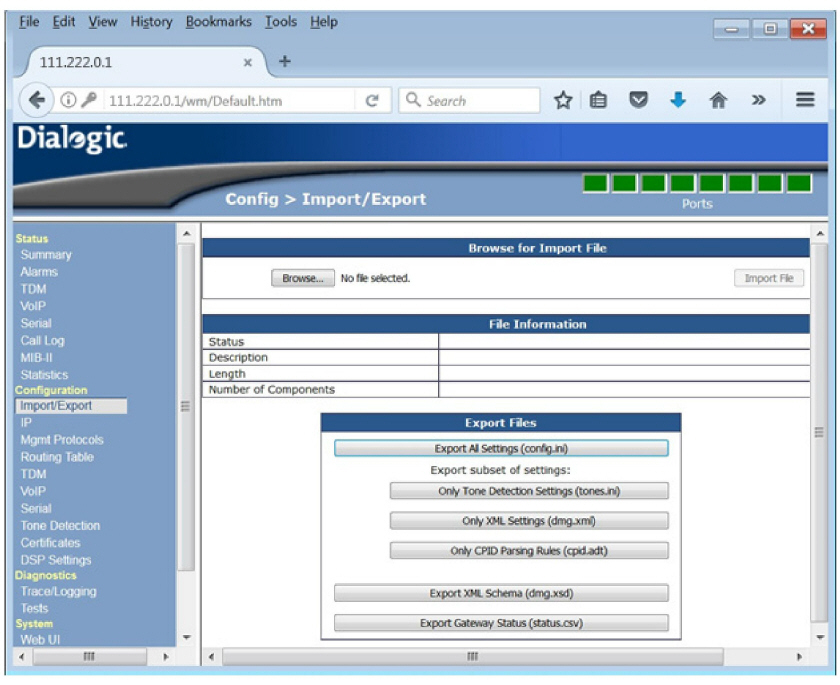Open the Help menu
The width and height of the screenshot is (840, 685).
(x=324, y=22)
